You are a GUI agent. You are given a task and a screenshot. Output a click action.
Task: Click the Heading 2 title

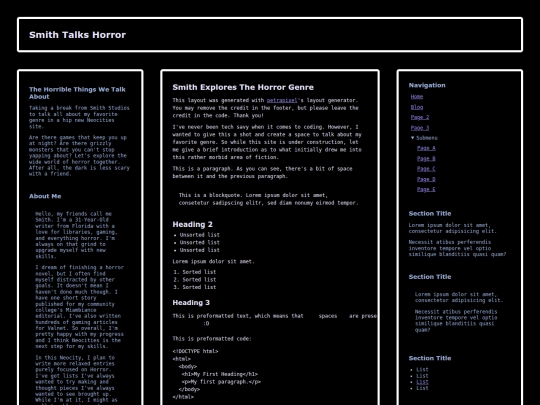(193, 225)
